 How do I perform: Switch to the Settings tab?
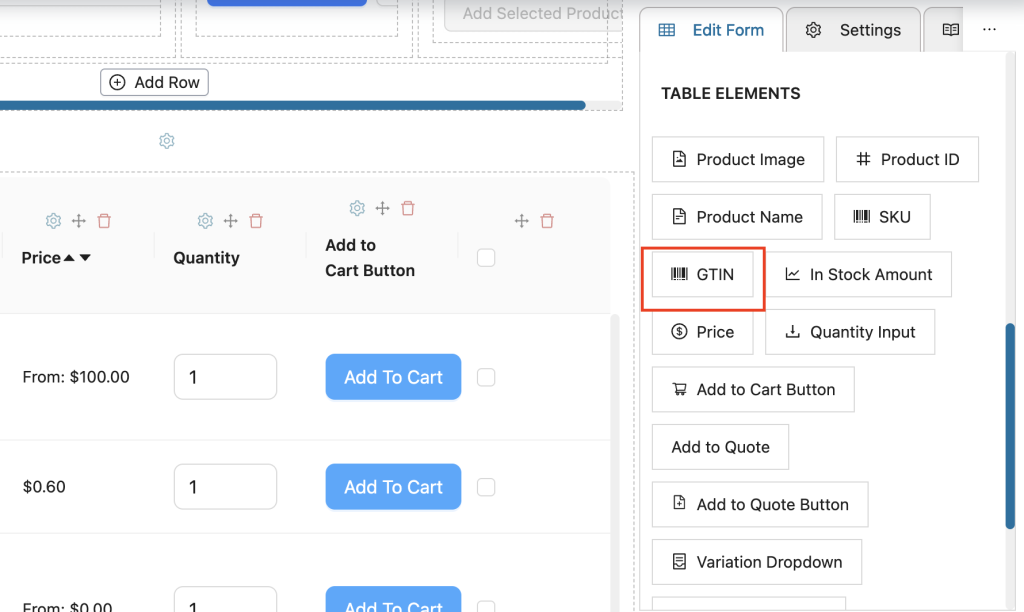click(854, 30)
